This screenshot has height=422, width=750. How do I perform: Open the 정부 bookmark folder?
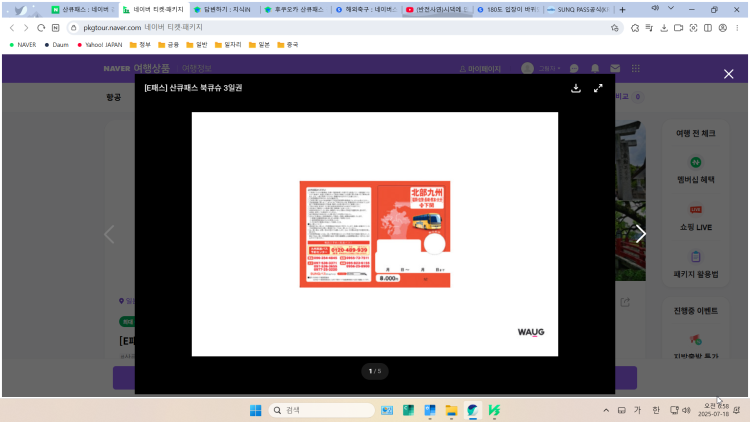(140, 44)
